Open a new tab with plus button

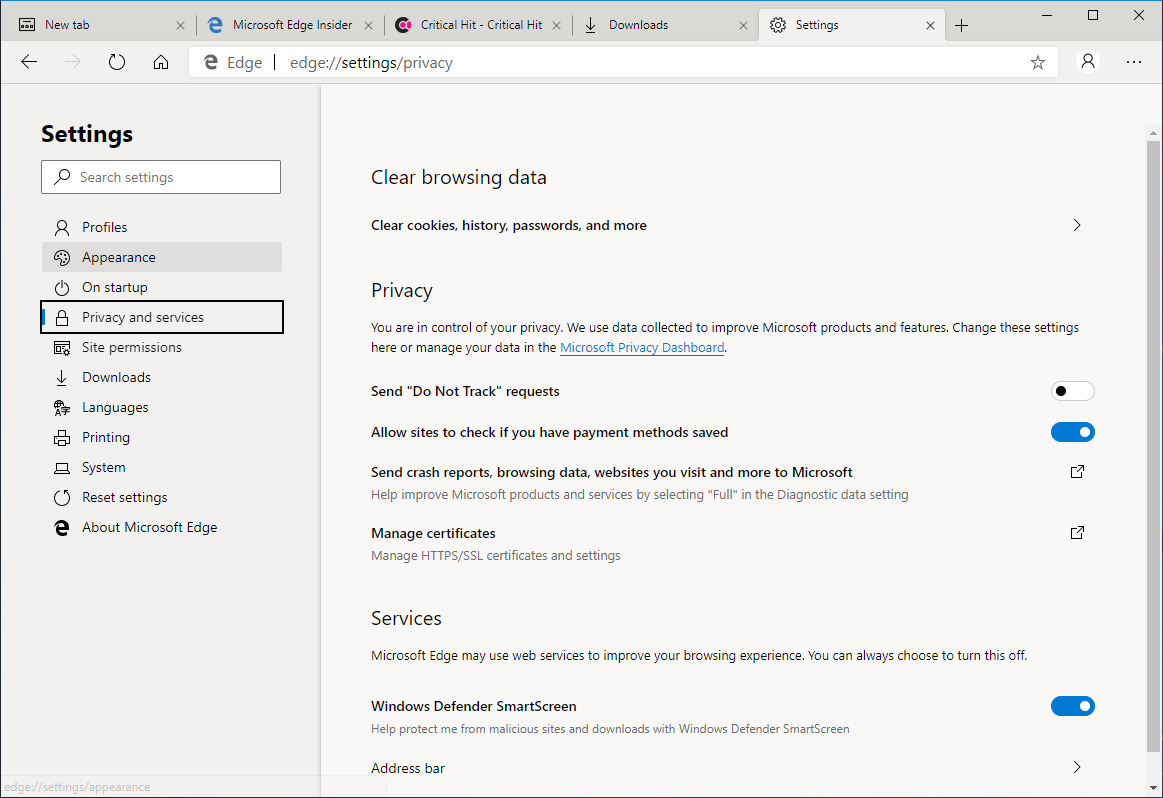point(962,26)
